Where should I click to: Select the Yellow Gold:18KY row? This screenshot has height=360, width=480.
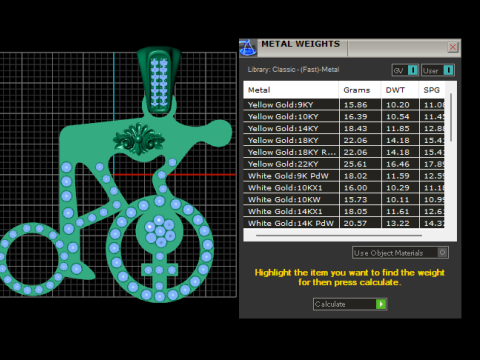point(344,140)
